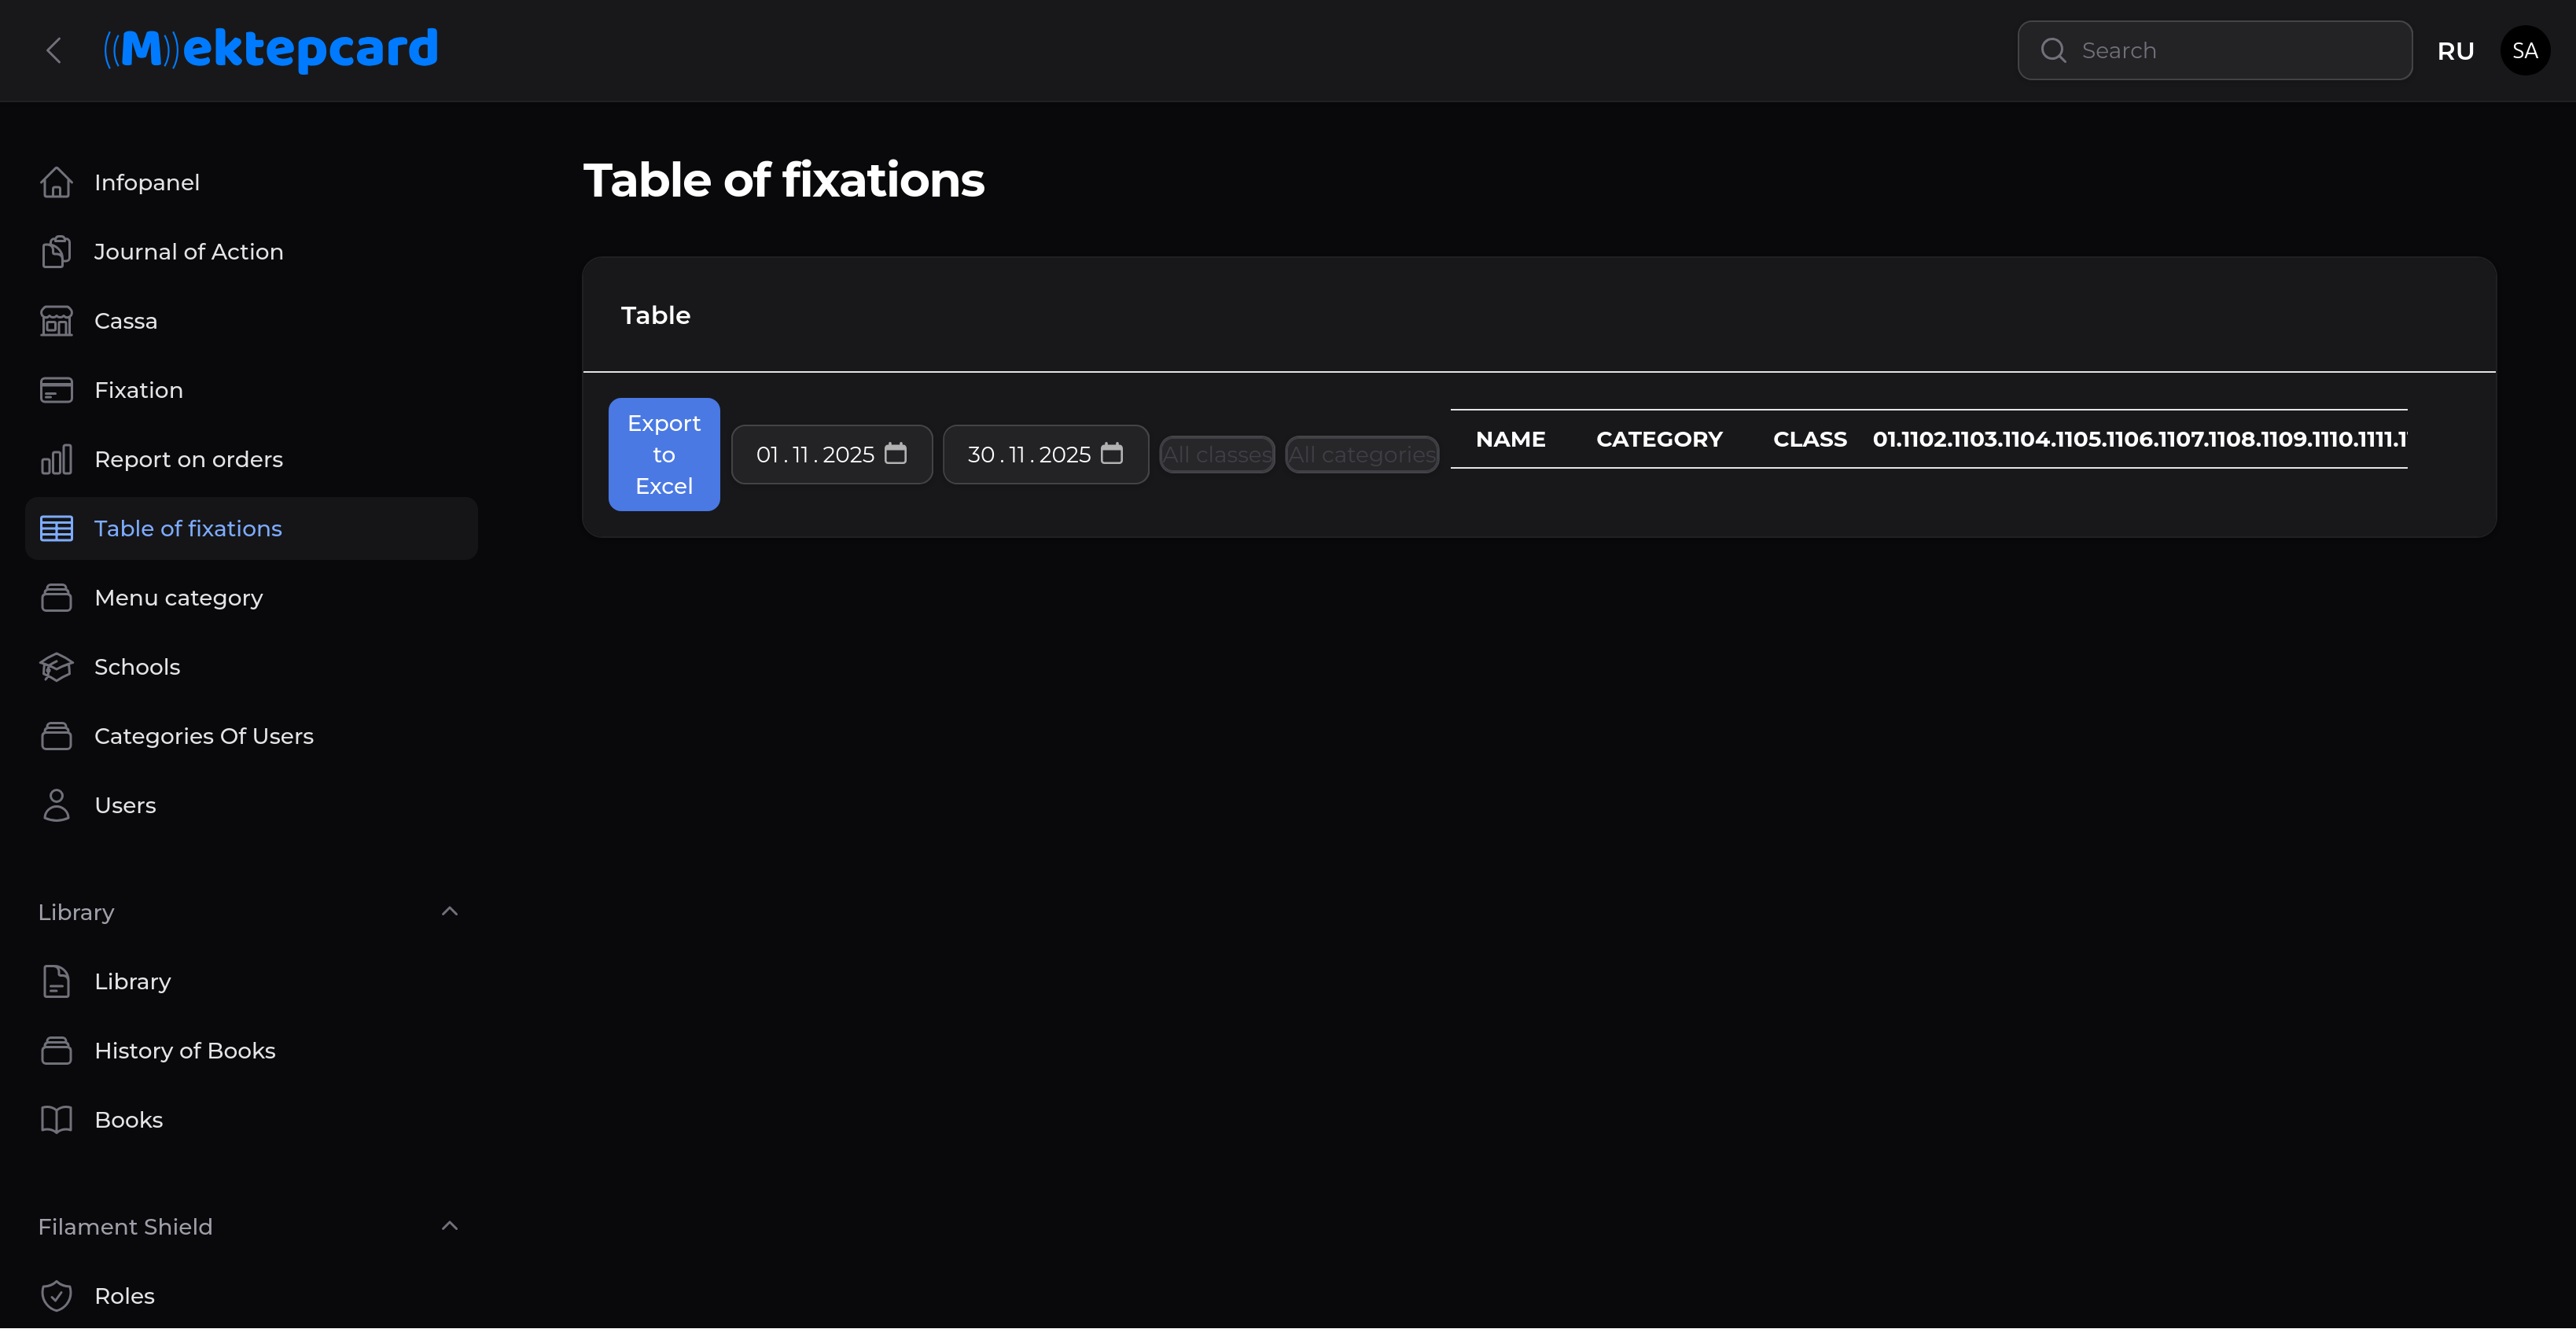Click the Cassa store icon
The width and height of the screenshot is (2576, 1329).
(x=56, y=321)
